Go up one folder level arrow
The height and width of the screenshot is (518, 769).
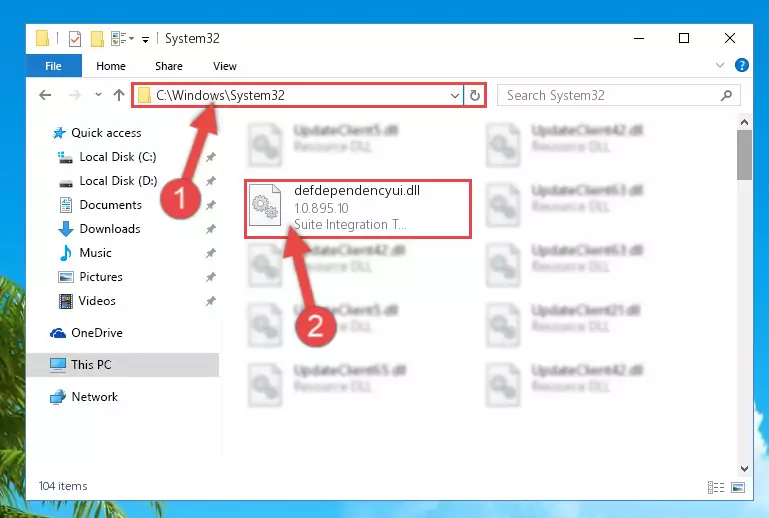[119, 95]
